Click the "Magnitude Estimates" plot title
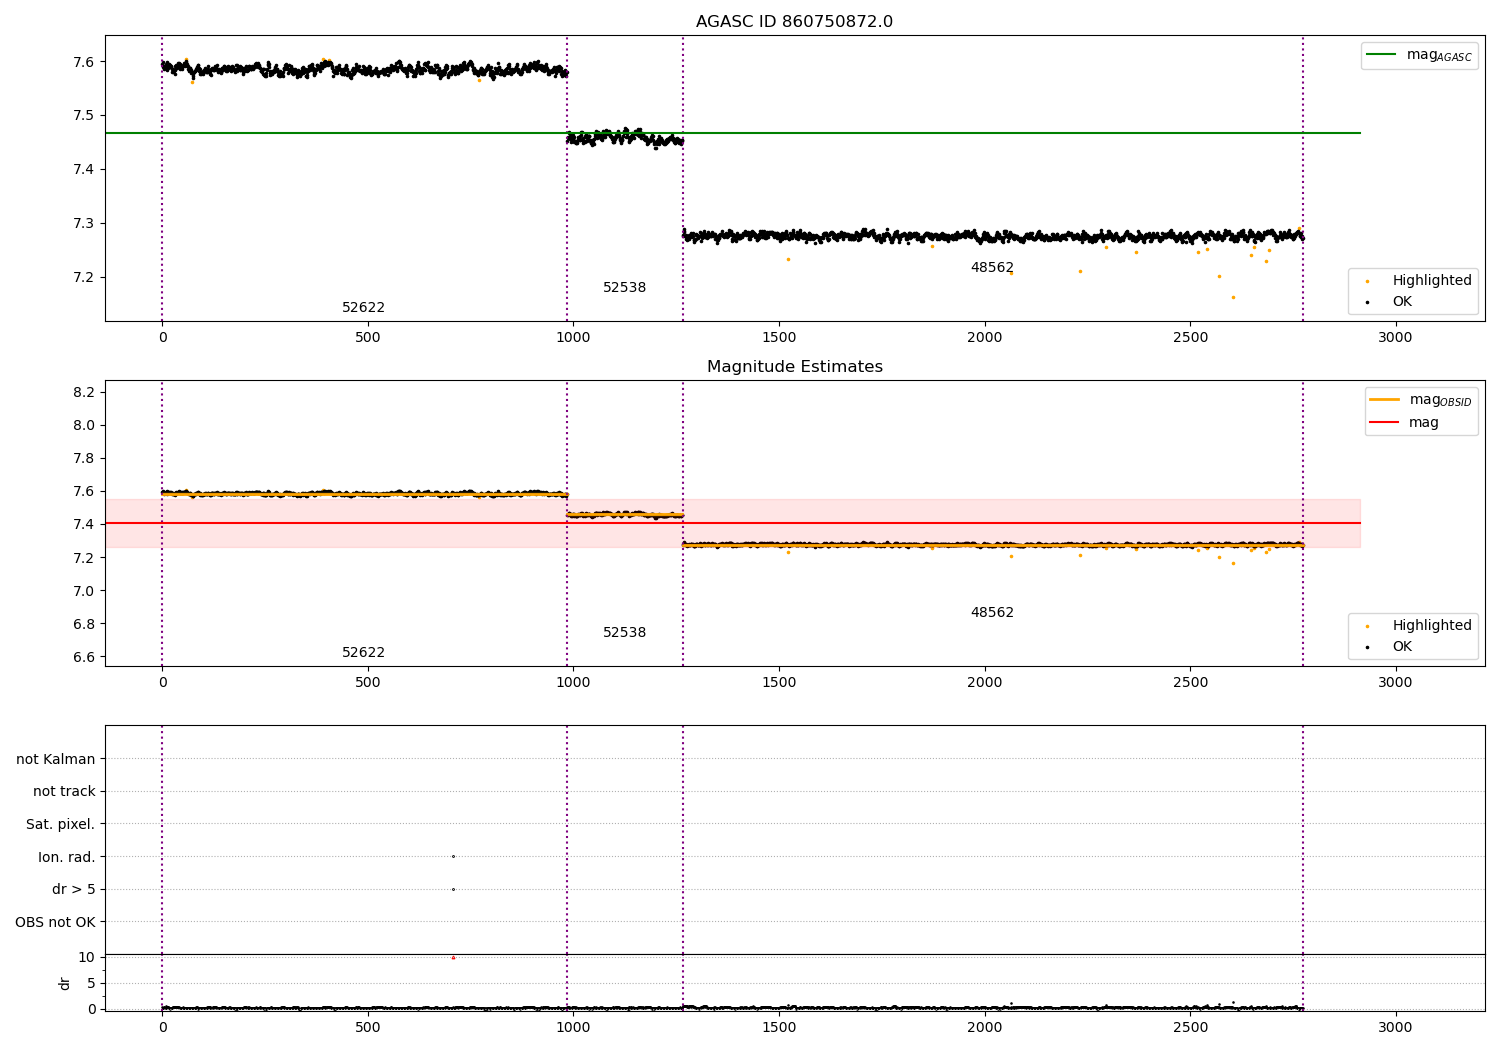 [x=794, y=367]
